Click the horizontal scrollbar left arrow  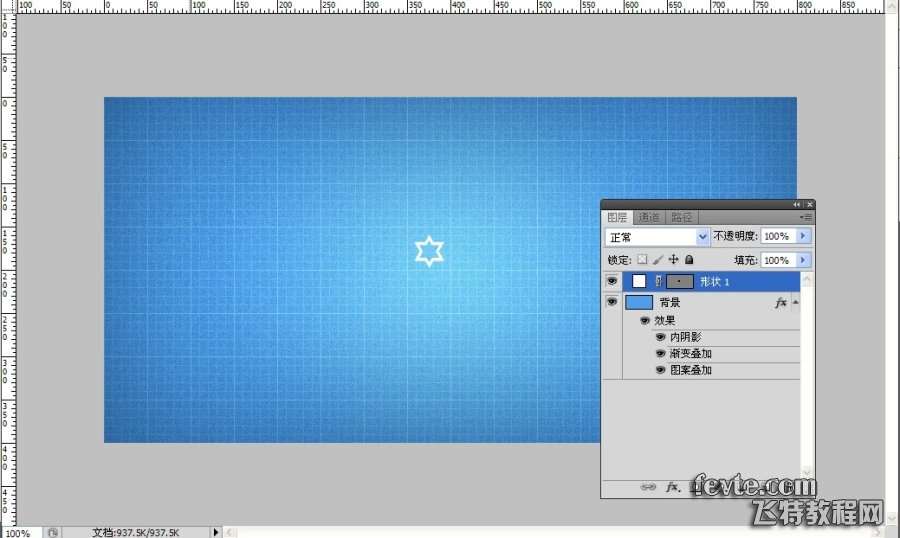(230, 533)
